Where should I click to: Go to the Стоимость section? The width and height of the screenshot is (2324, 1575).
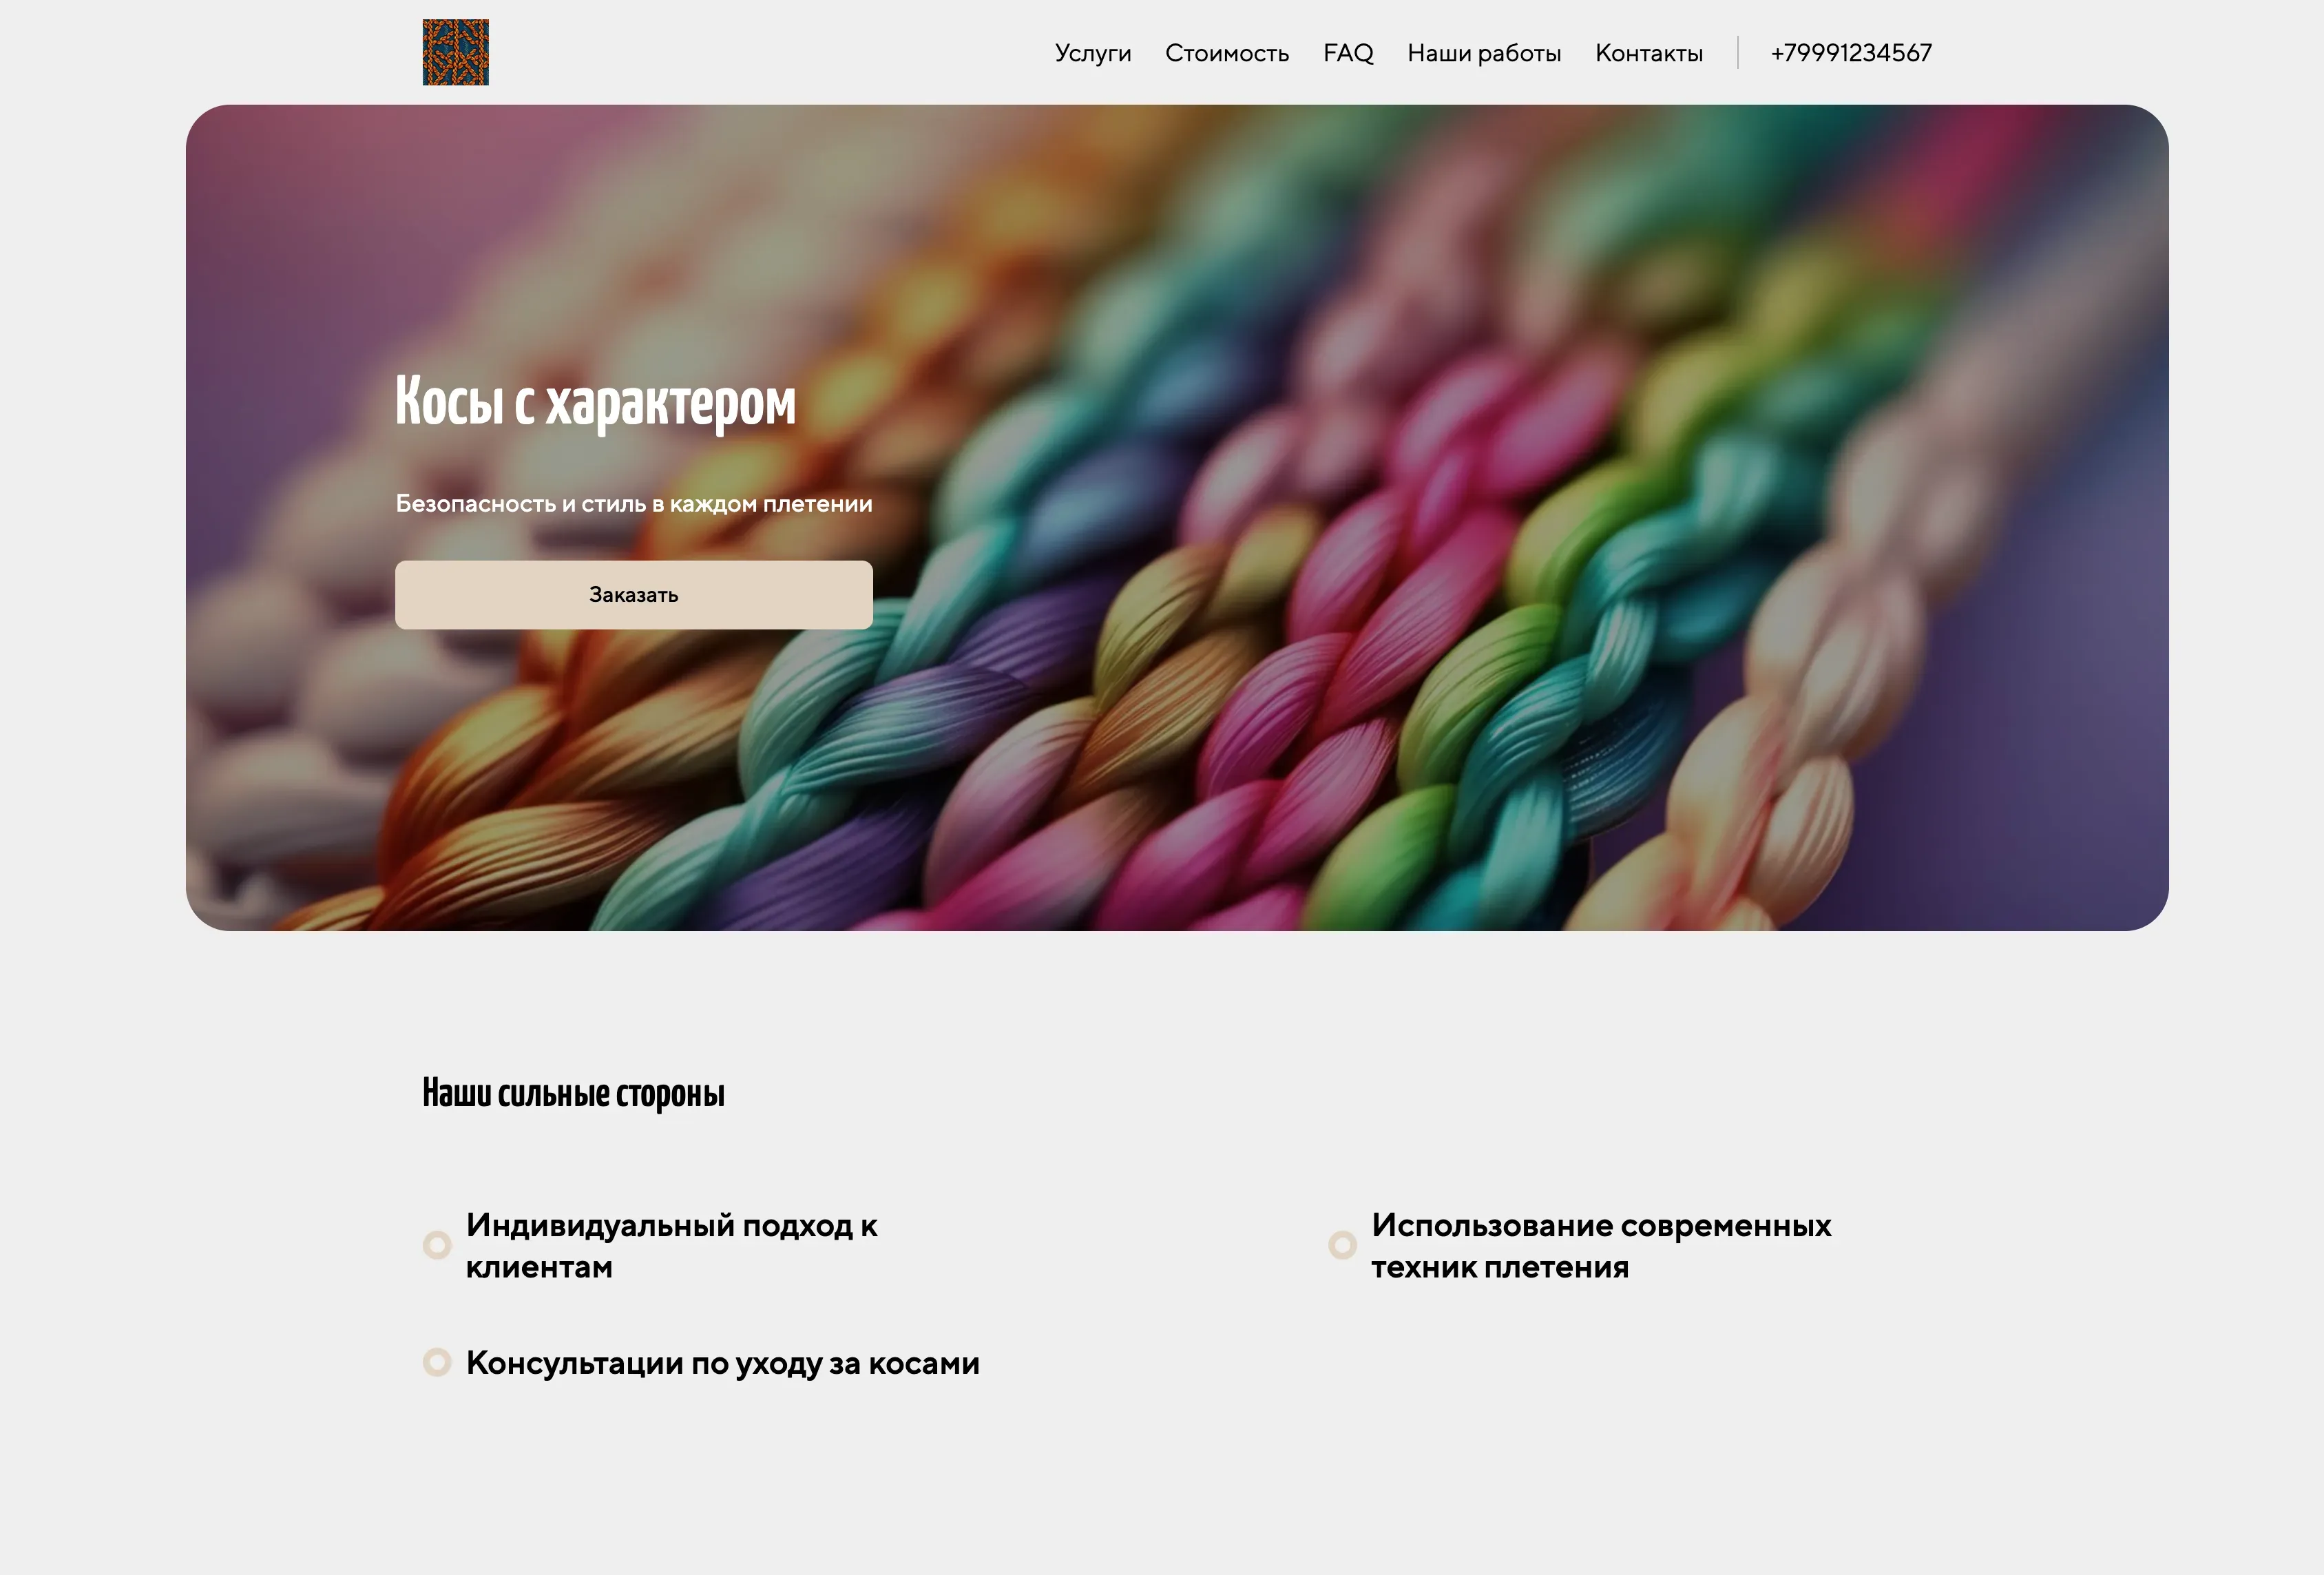pos(1227,53)
